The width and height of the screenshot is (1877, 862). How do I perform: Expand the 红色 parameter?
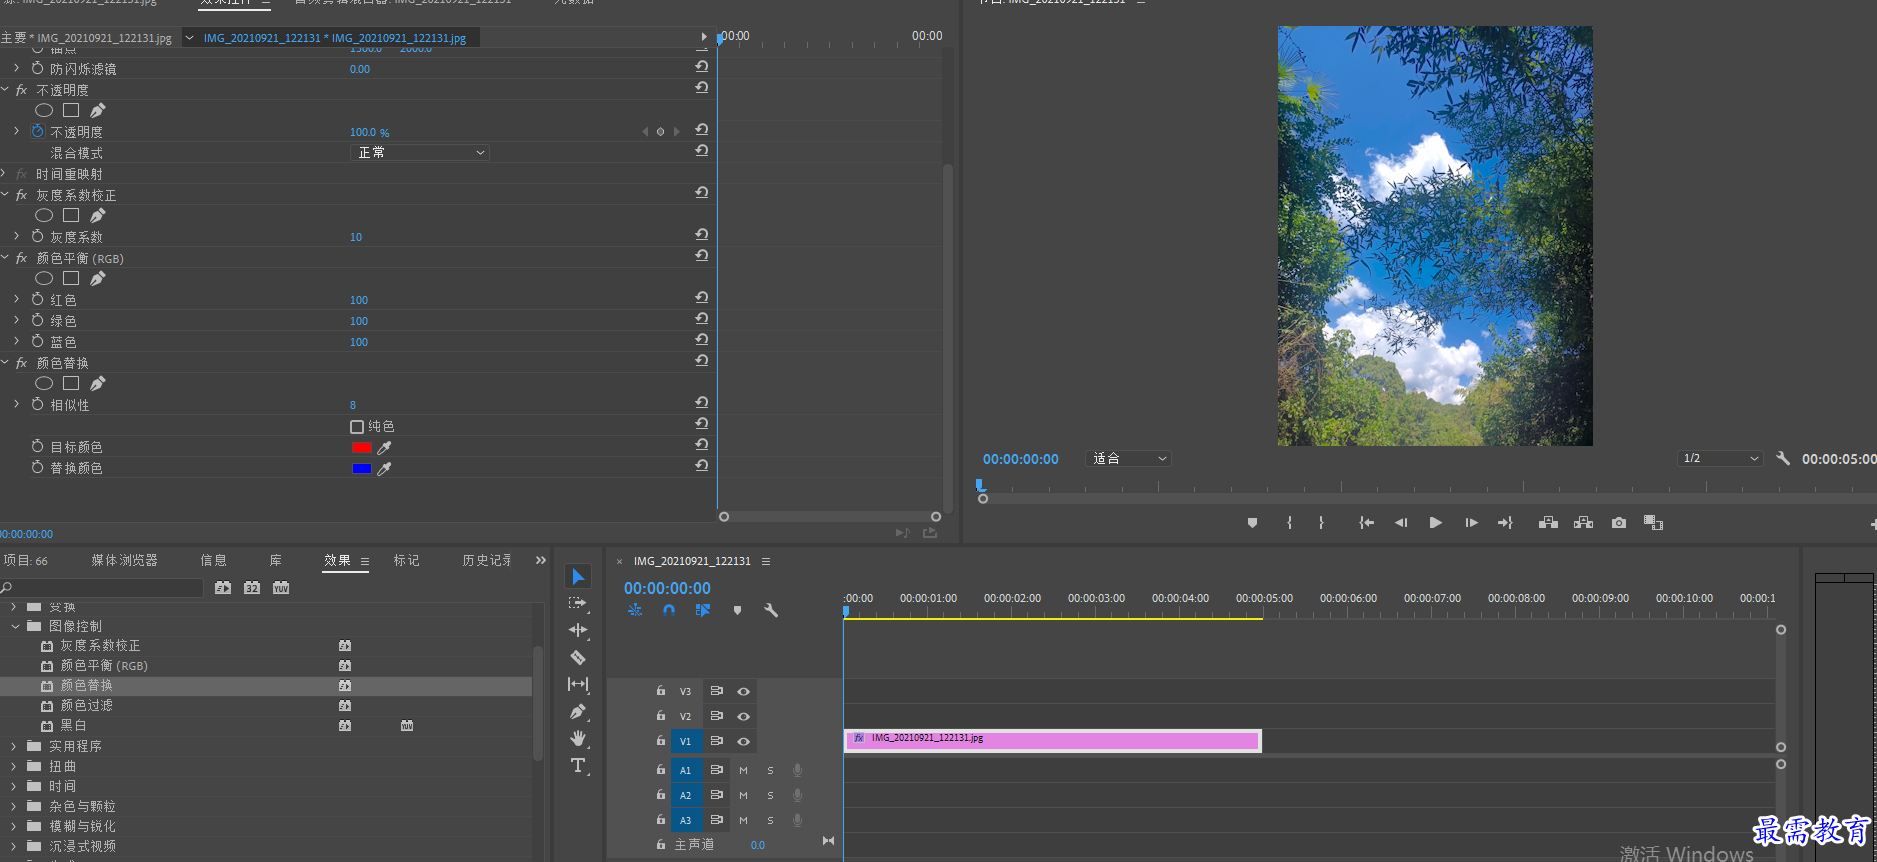coord(16,299)
